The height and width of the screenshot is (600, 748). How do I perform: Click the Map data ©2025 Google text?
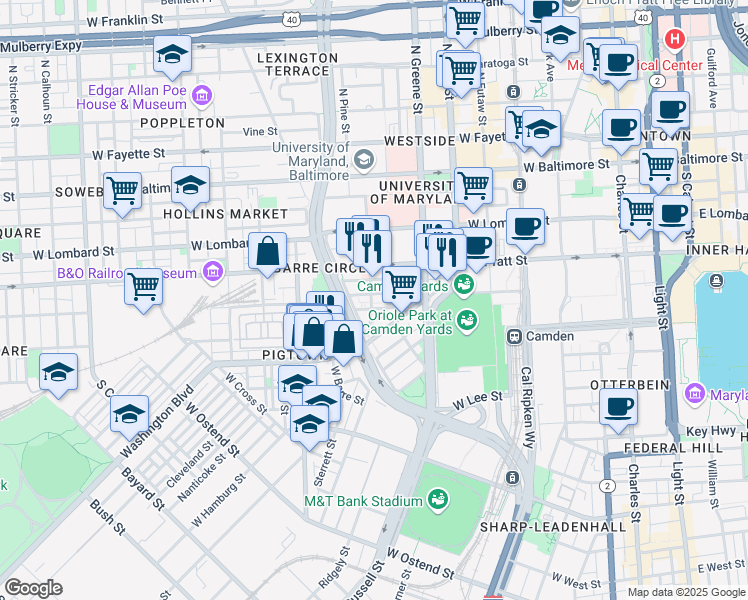tap(686, 592)
